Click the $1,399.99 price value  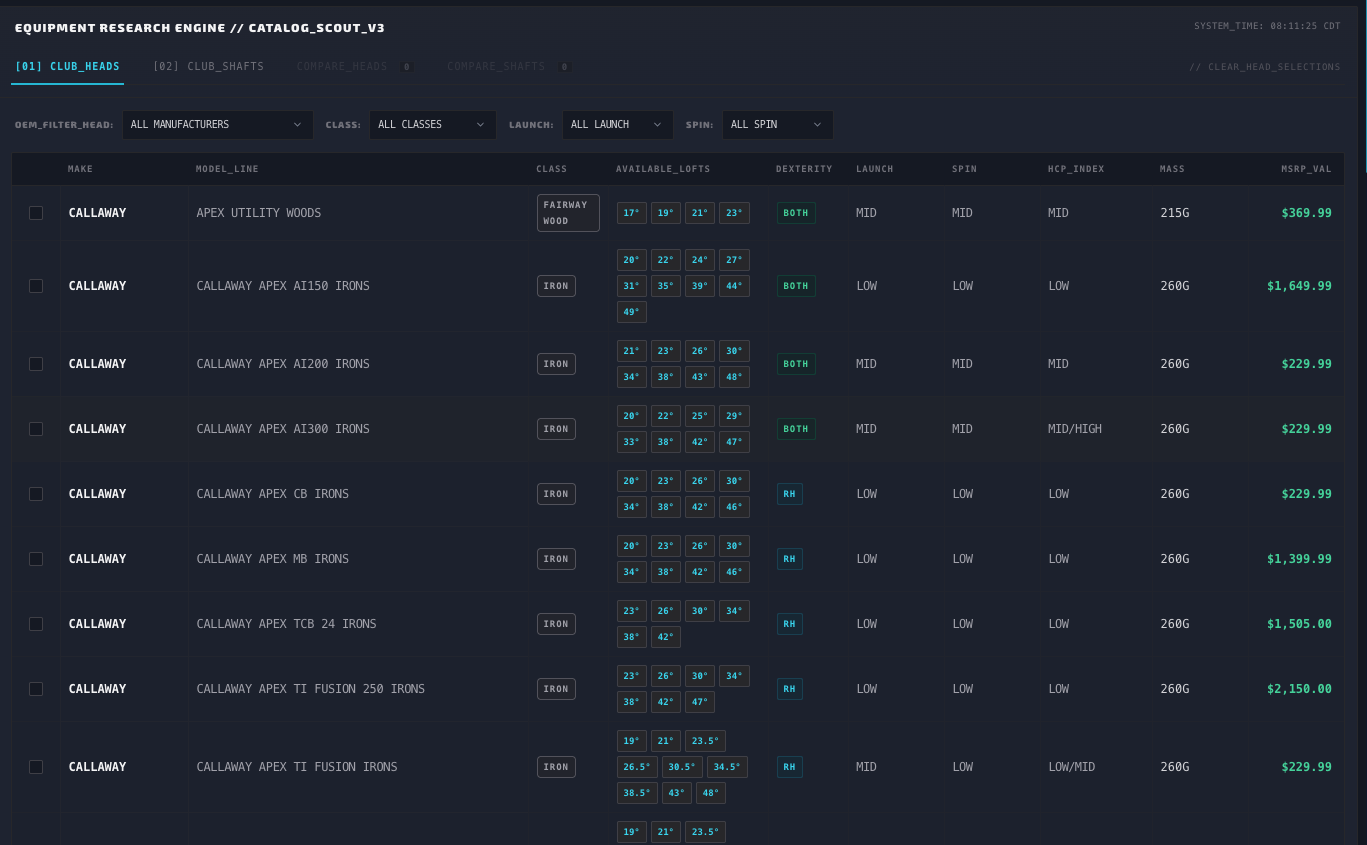[x=1299, y=559]
